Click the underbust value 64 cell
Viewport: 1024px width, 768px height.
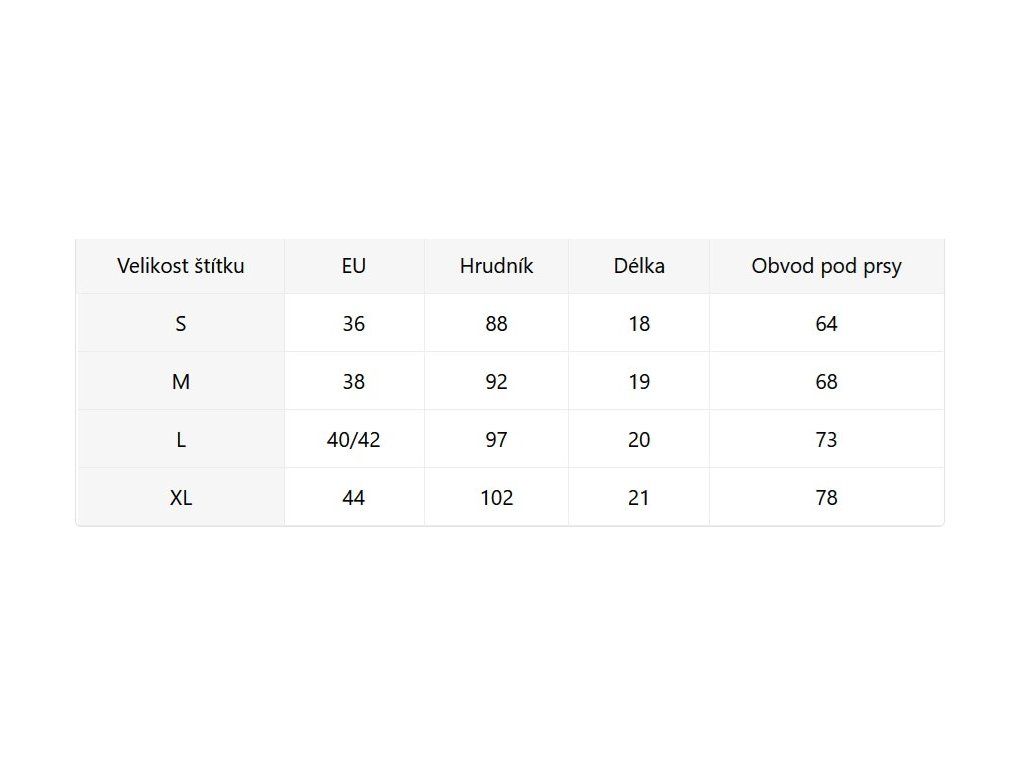pos(826,323)
